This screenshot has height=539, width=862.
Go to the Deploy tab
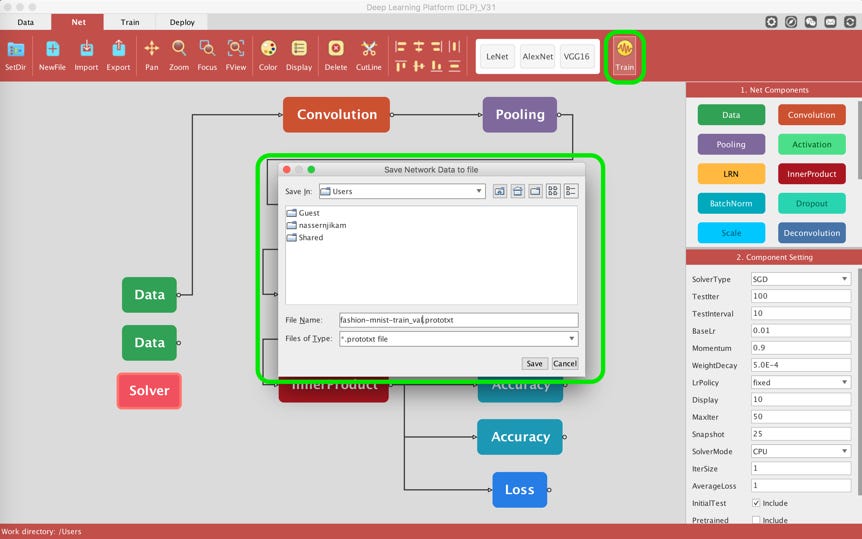click(182, 22)
